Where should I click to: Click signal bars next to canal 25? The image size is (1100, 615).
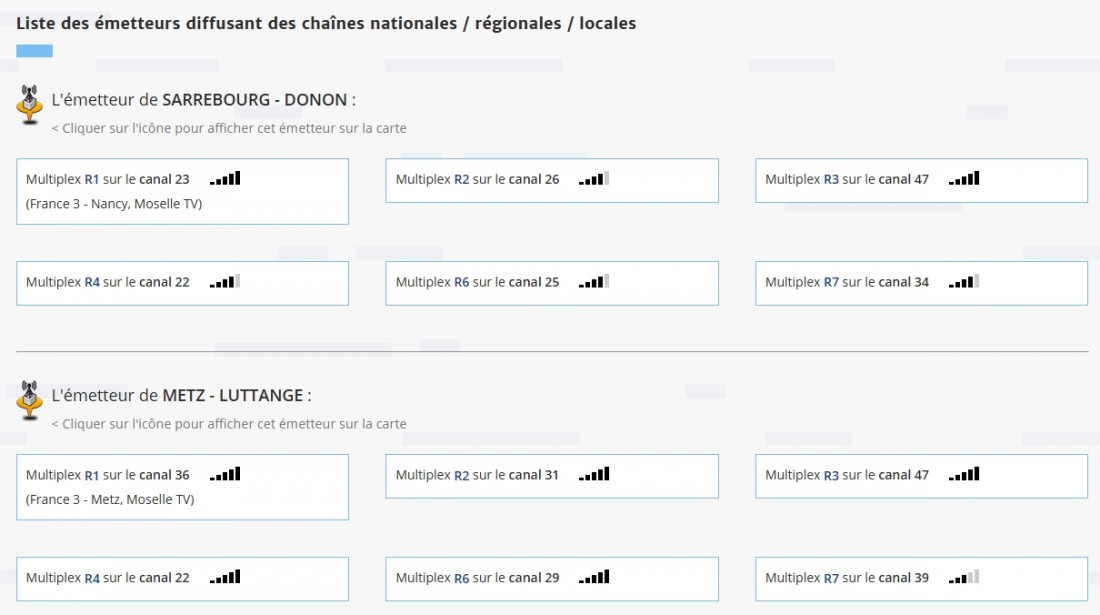(x=594, y=281)
